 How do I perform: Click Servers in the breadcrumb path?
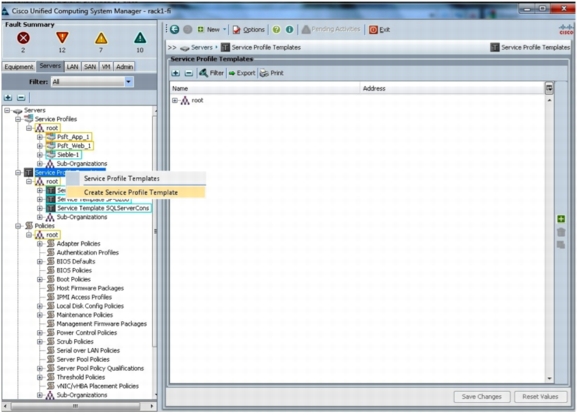tap(201, 48)
